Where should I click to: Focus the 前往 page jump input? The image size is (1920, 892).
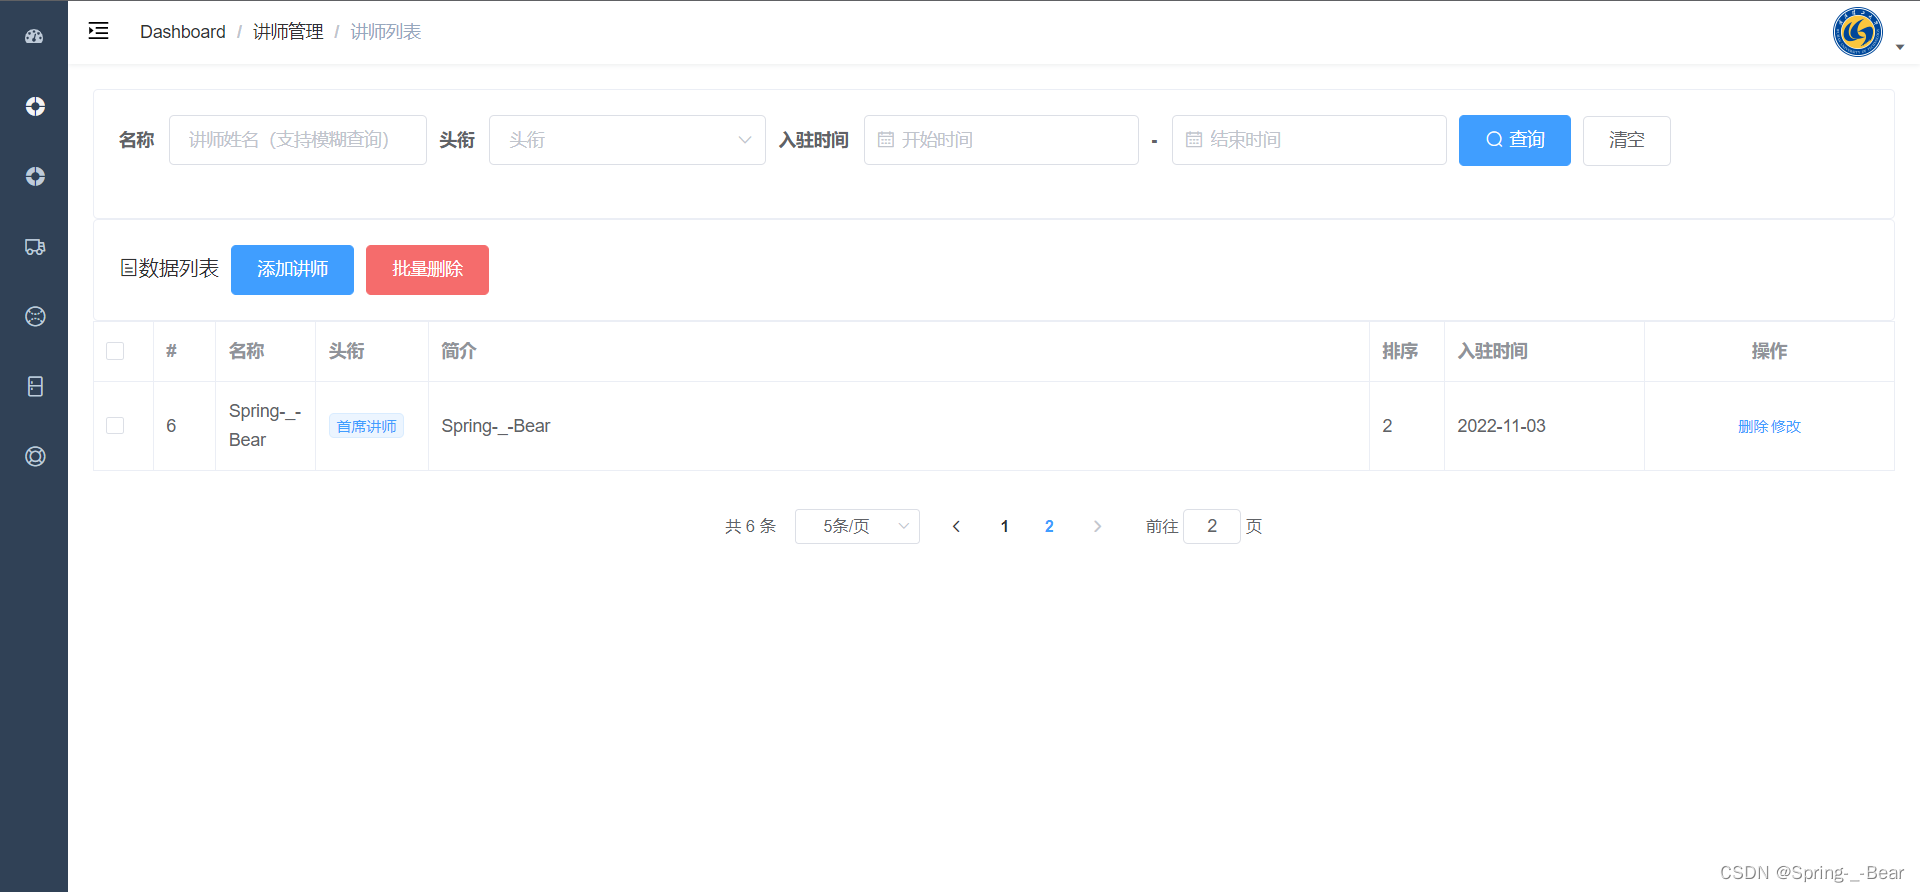(x=1212, y=526)
